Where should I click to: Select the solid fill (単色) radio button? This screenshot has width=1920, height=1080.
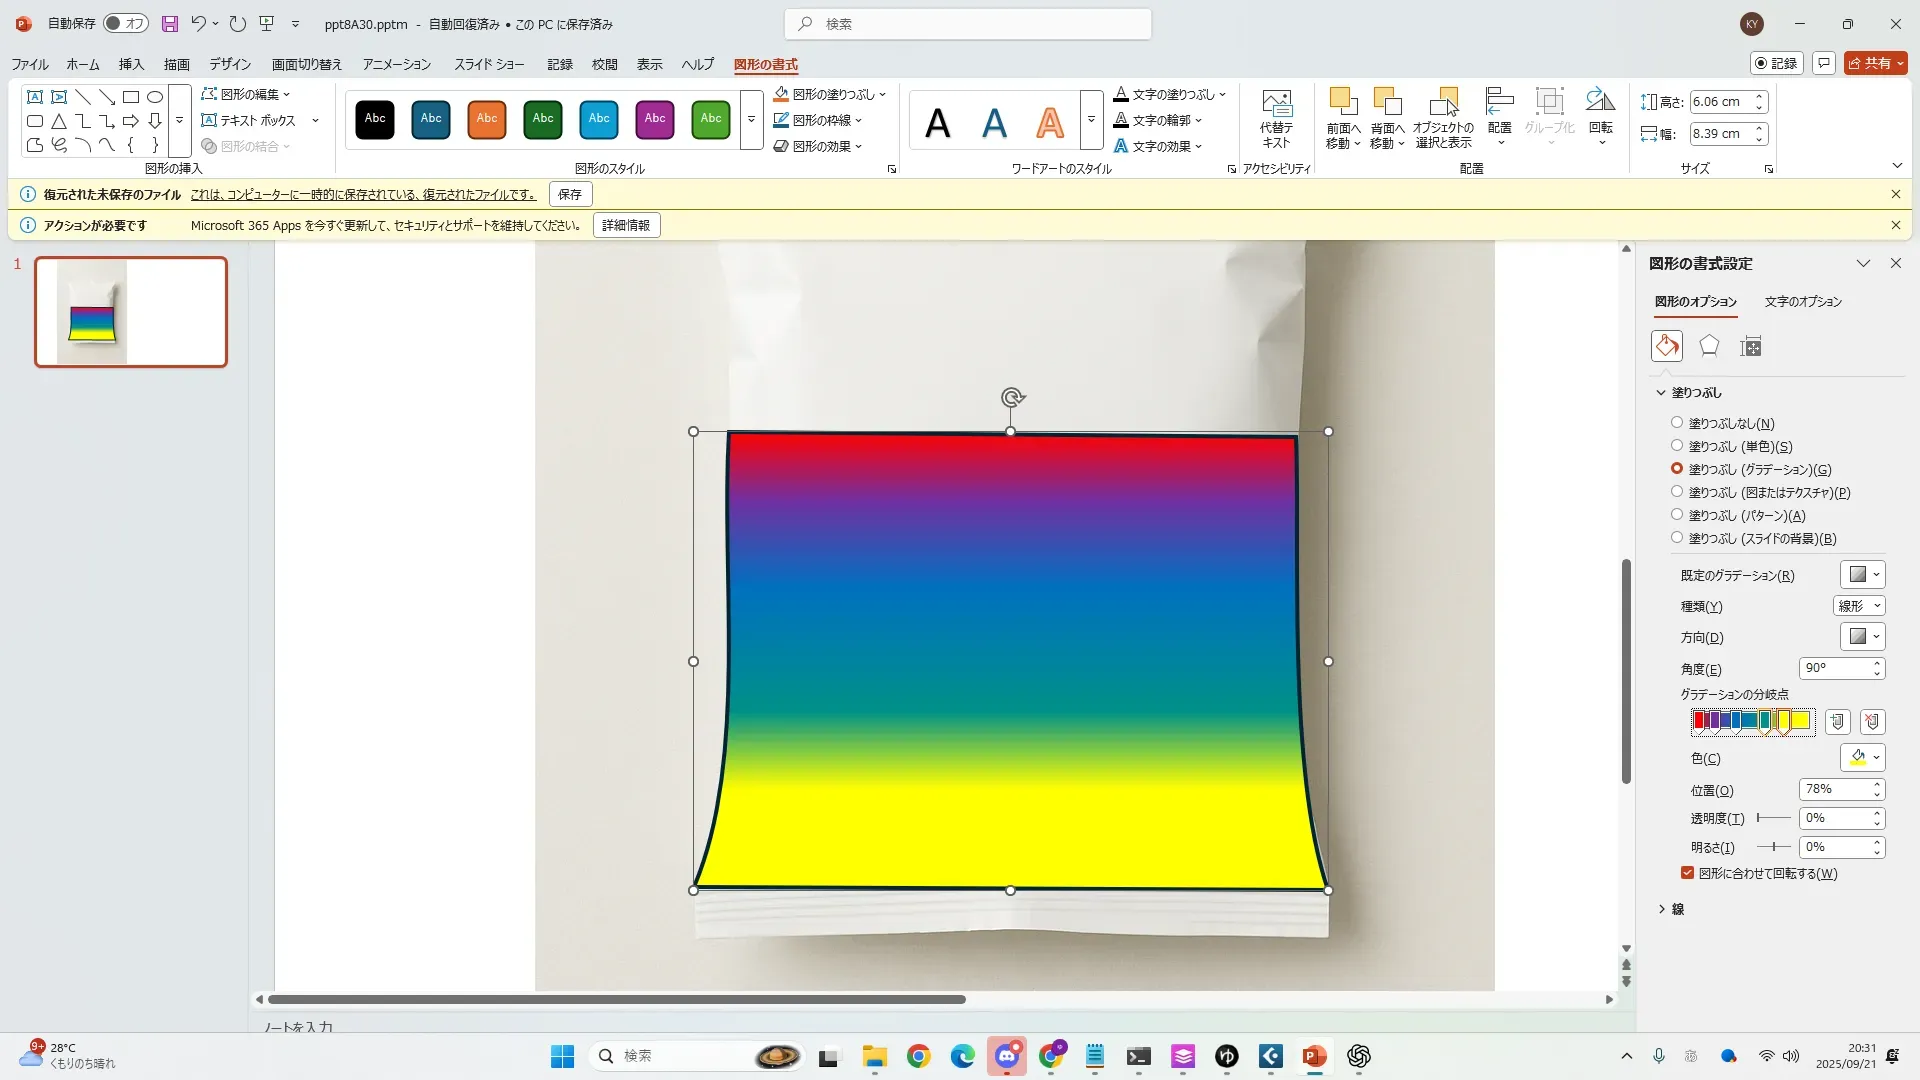[x=1677, y=446]
